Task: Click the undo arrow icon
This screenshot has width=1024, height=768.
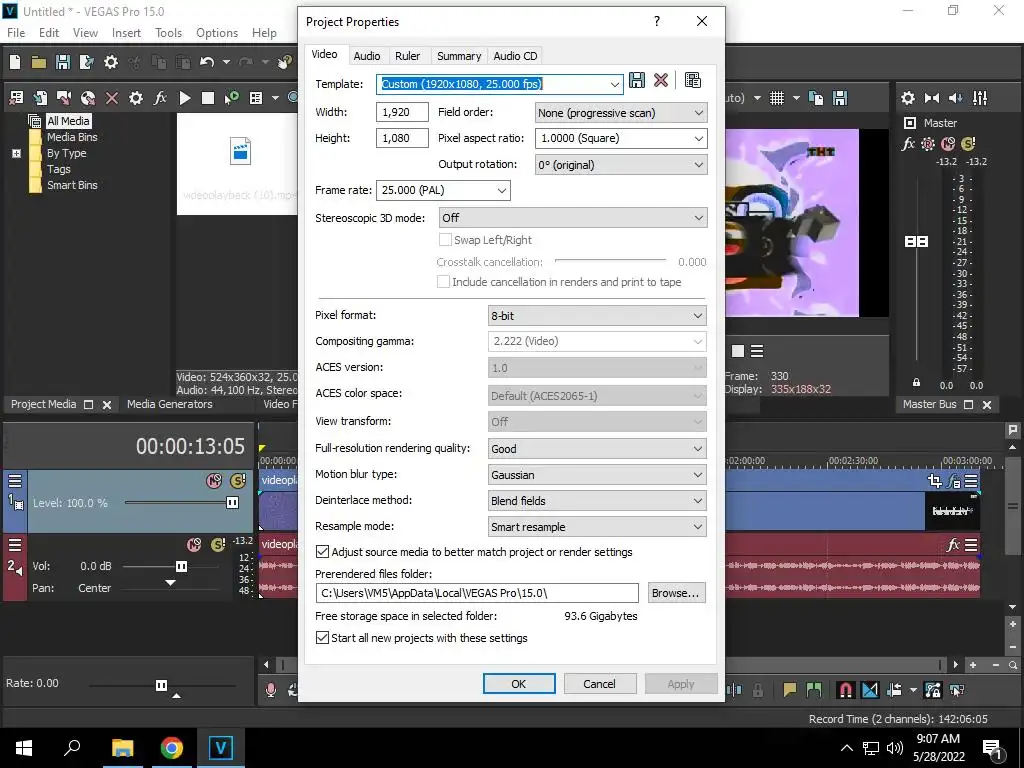Action: 207,62
